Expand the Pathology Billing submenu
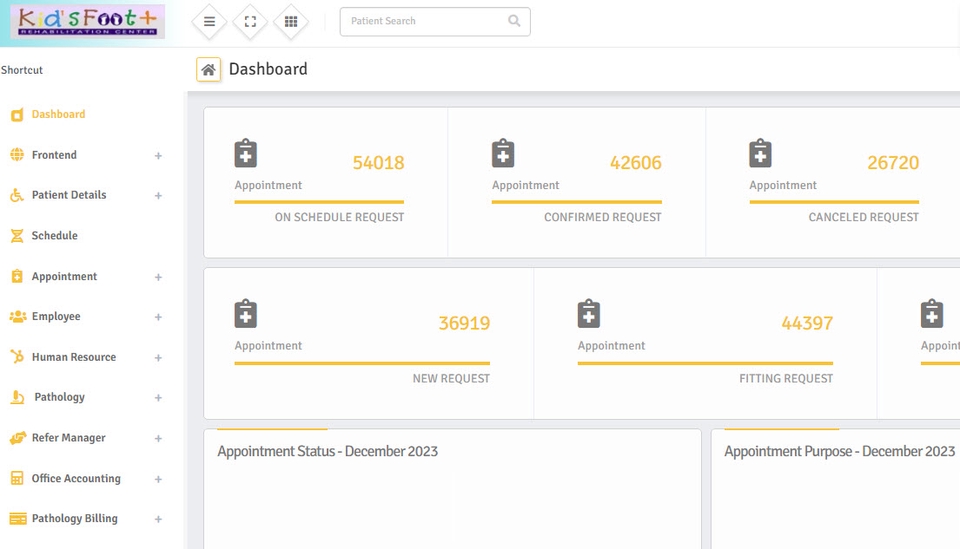The width and height of the screenshot is (960, 549). (x=158, y=519)
